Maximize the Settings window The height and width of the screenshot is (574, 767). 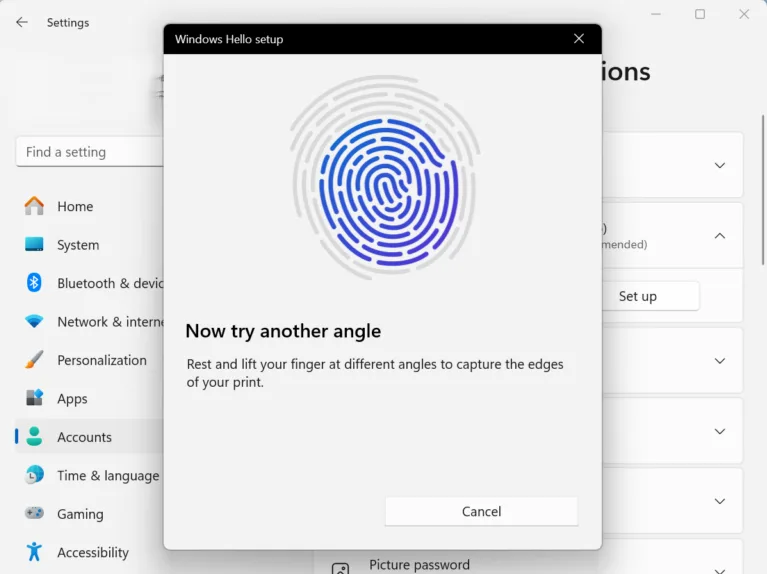click(x=700, y=14)
